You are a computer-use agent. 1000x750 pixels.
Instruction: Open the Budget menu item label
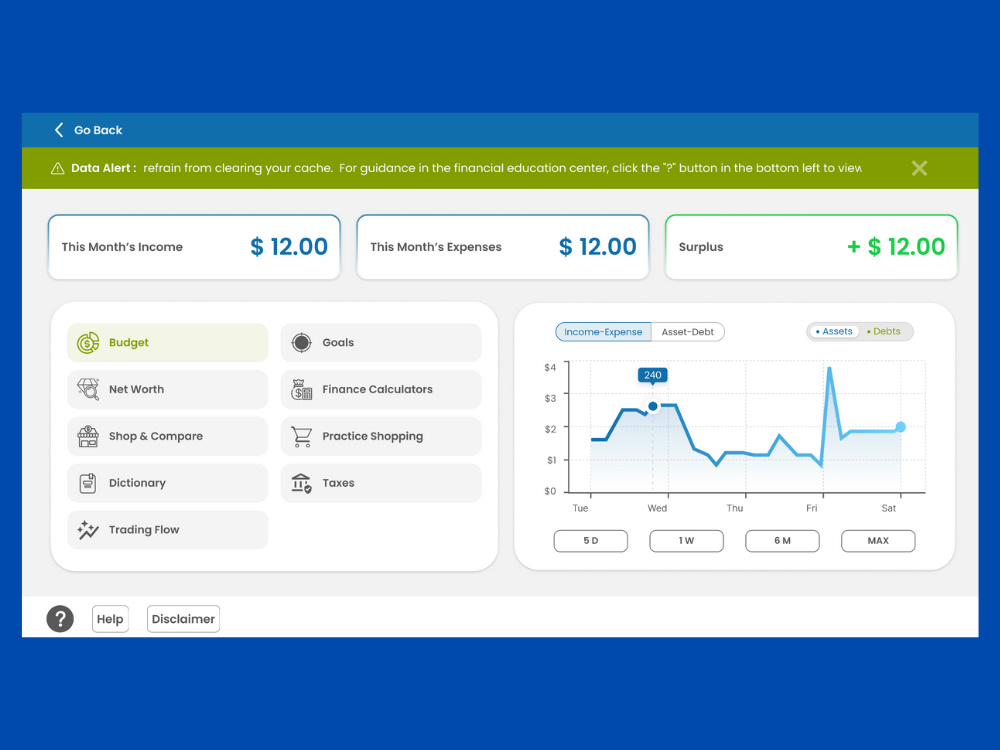129,342
